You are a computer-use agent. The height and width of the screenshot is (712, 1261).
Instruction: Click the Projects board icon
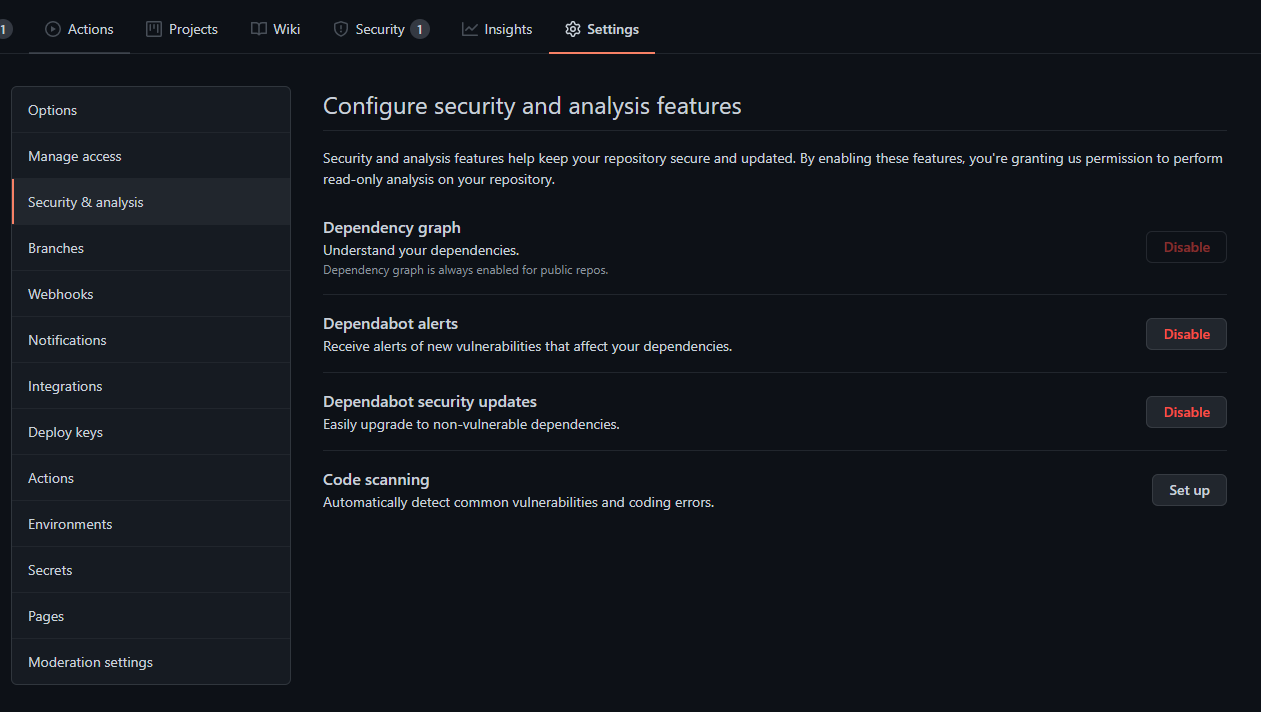[153, 29]
